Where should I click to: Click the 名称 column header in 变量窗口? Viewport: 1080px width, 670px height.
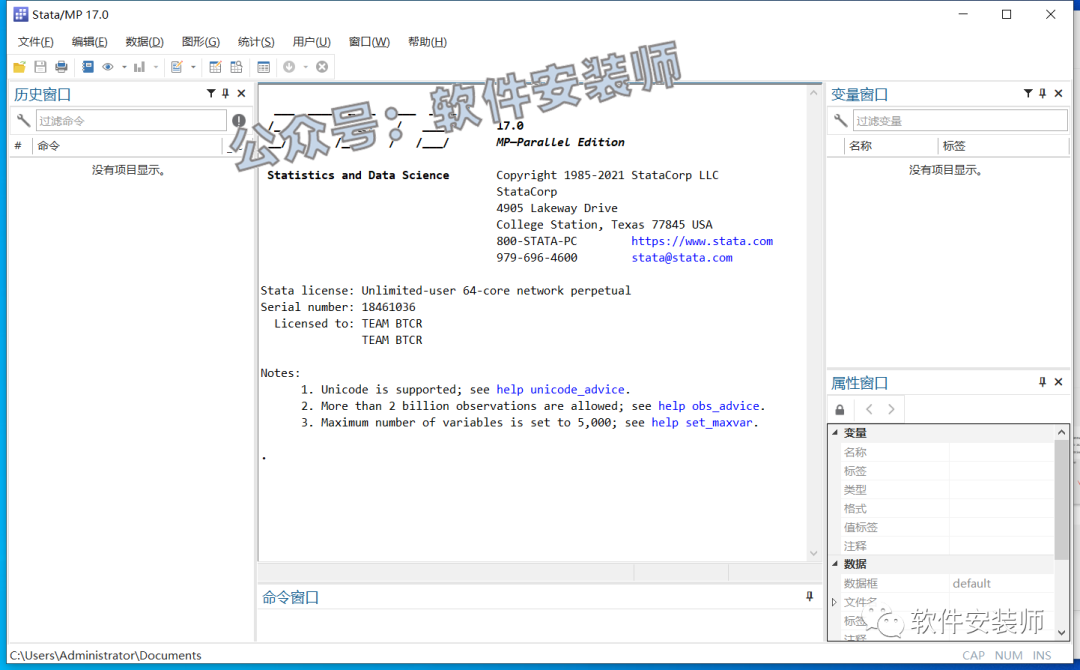coord(890,146)
